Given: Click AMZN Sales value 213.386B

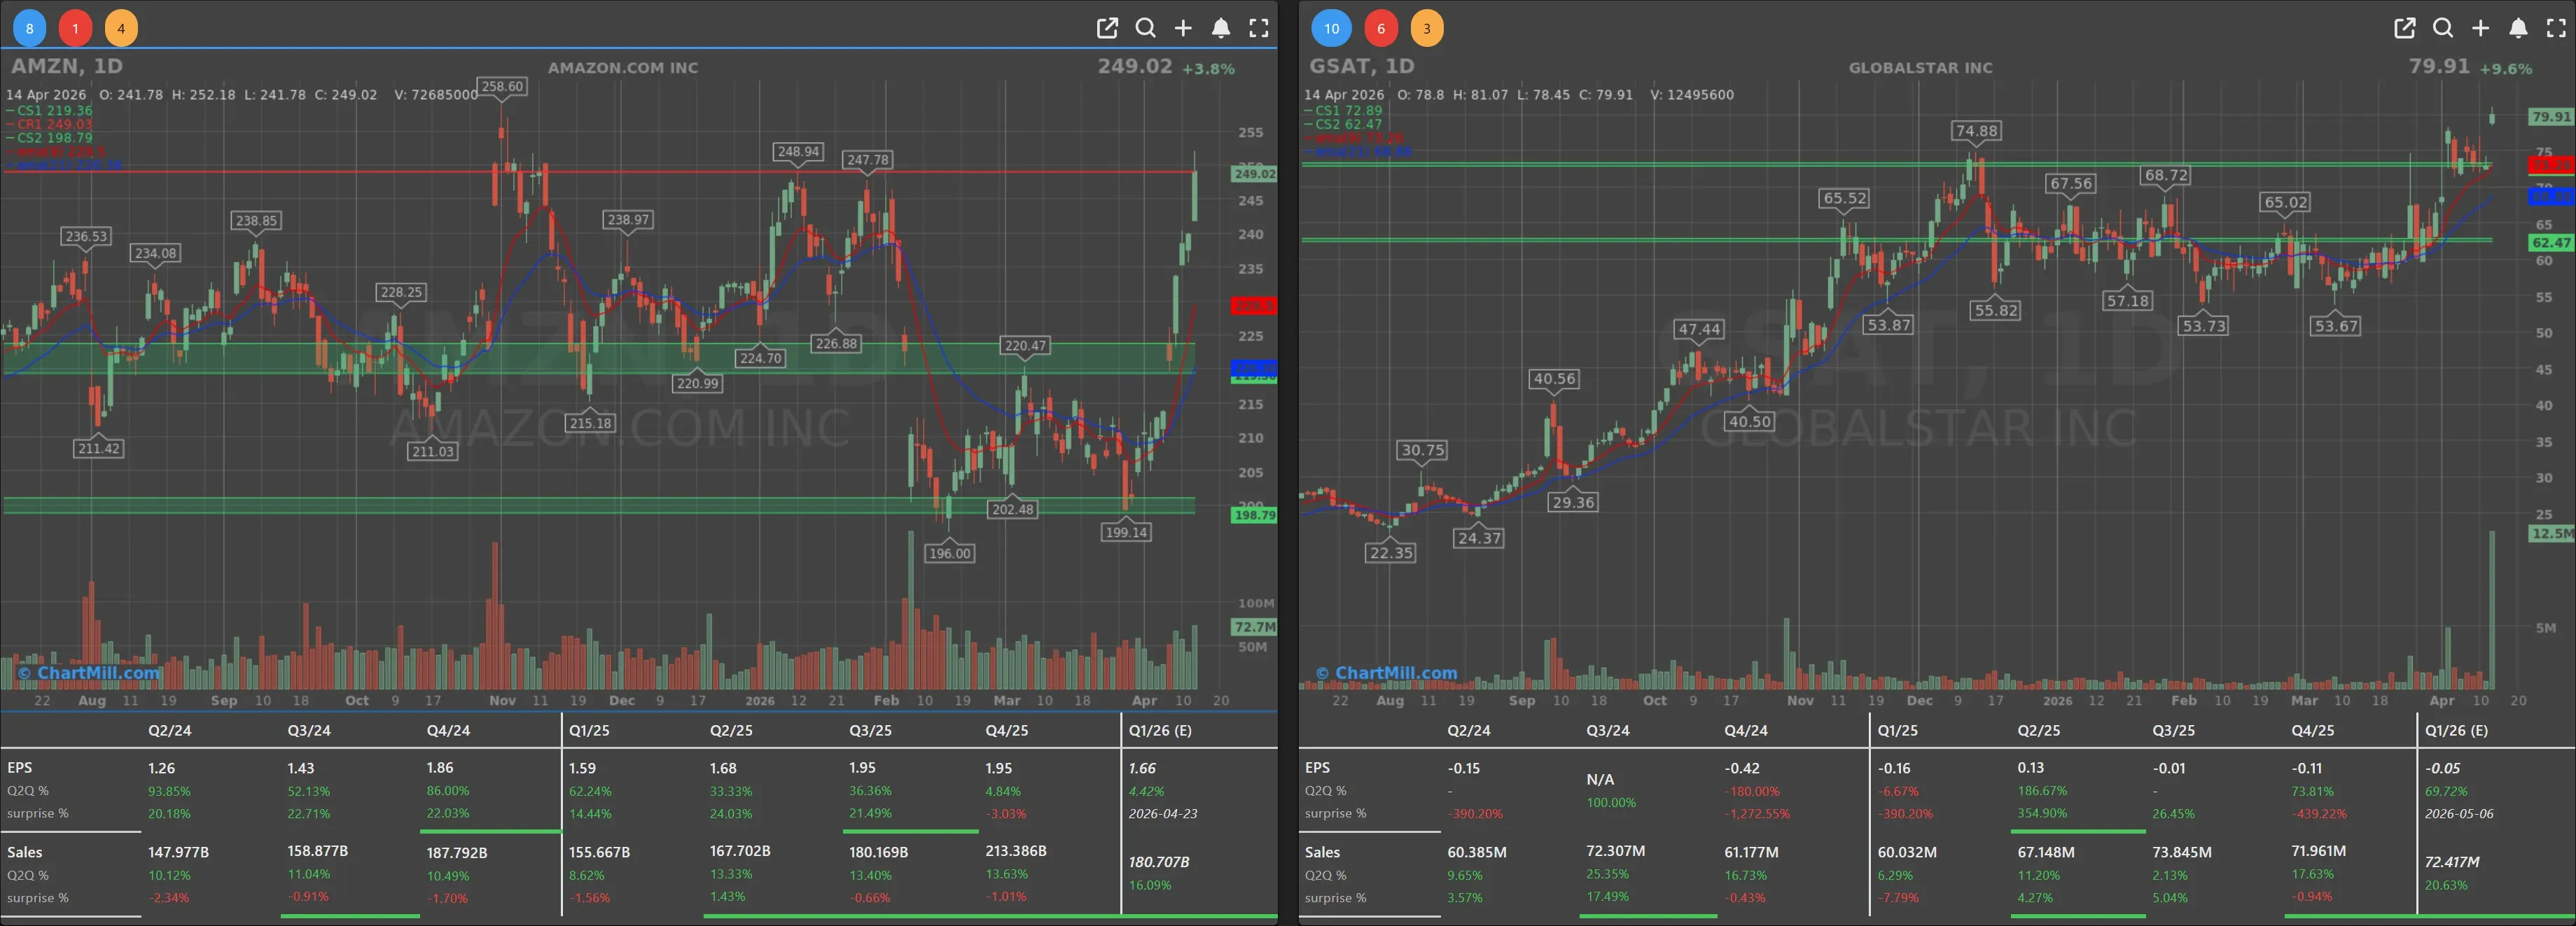Looking at the screenshot, I should 1016,851.
